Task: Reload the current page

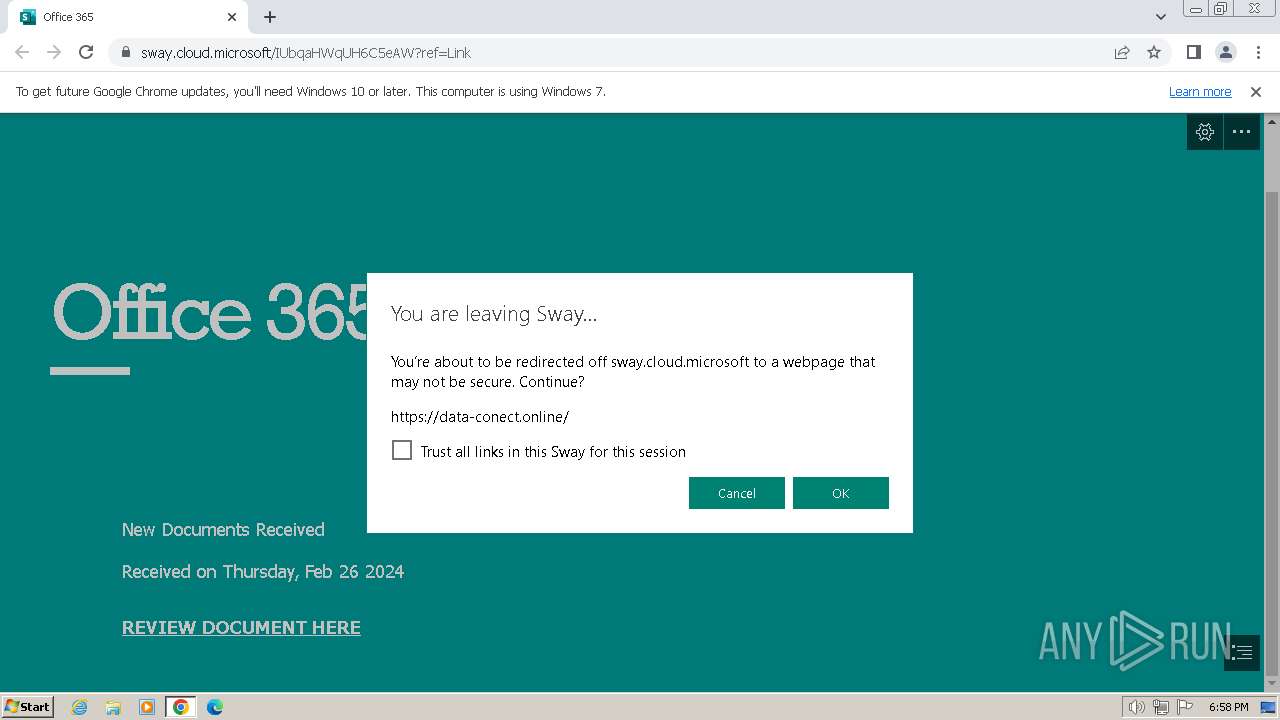Action: 86,53
